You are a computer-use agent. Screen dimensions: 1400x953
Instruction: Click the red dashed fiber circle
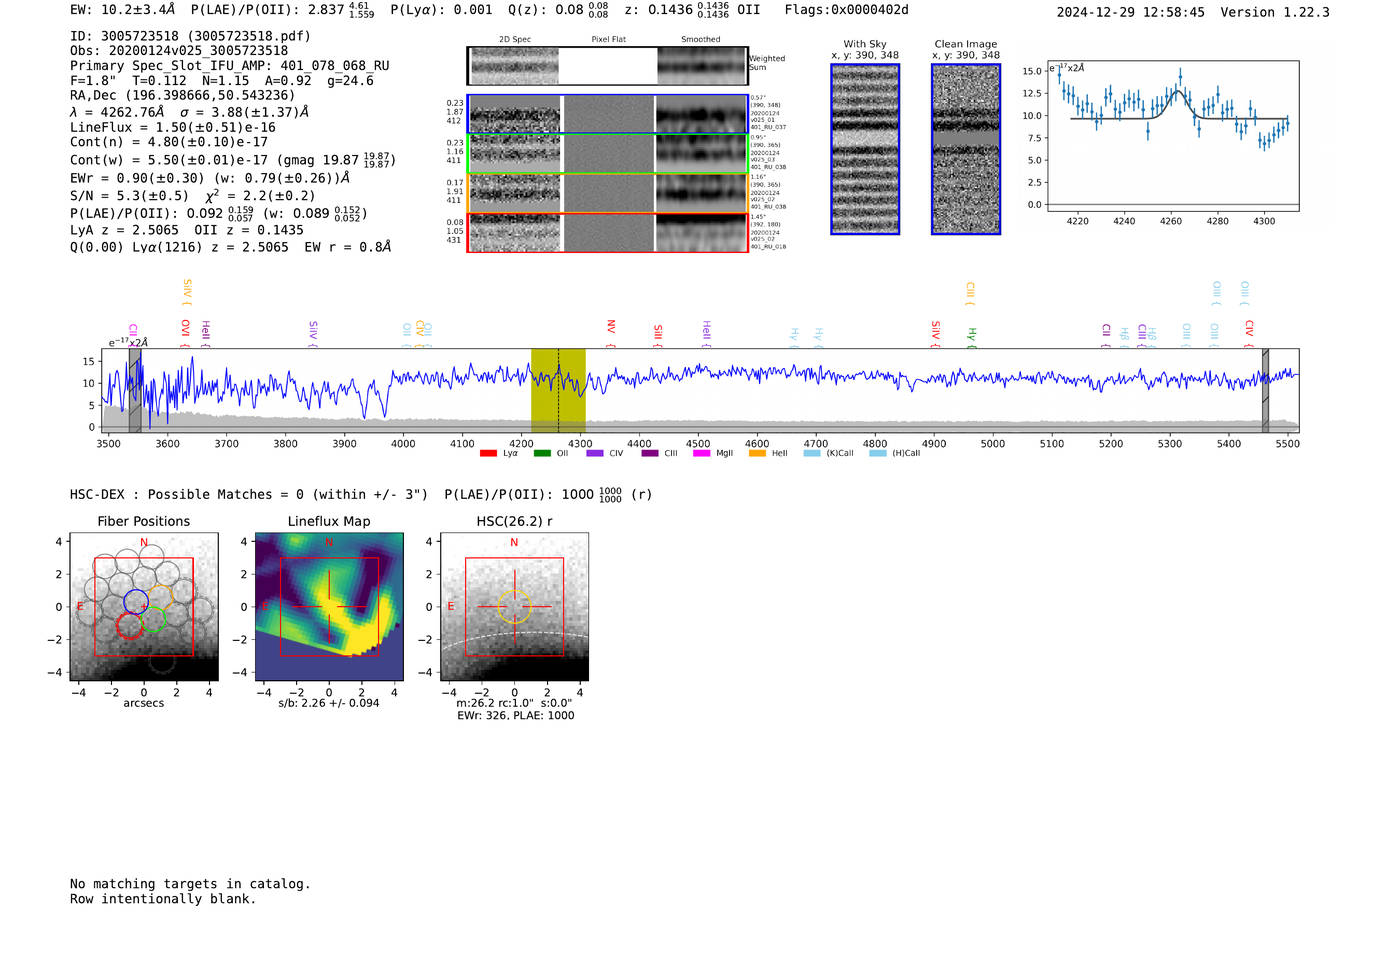[129, 626]
